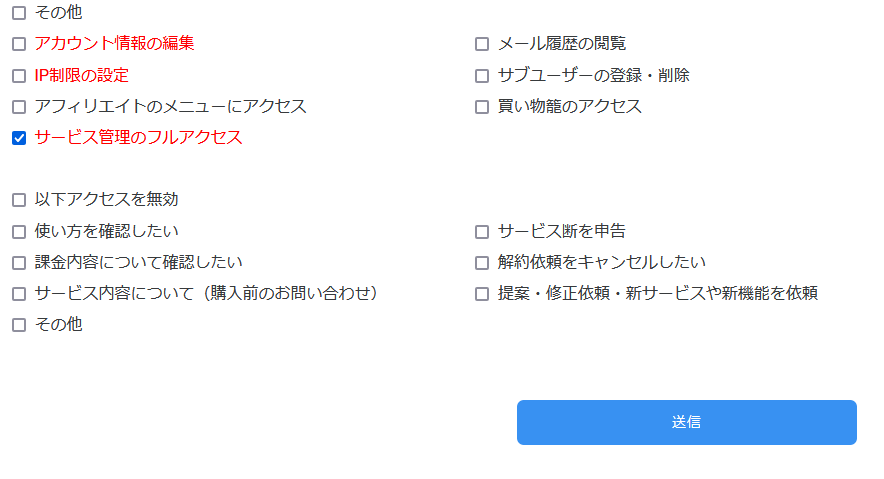Viewport: 884px width, 479px height.
Task: Select サービス断を申告 checkbox
Action: tap(482, 232)
